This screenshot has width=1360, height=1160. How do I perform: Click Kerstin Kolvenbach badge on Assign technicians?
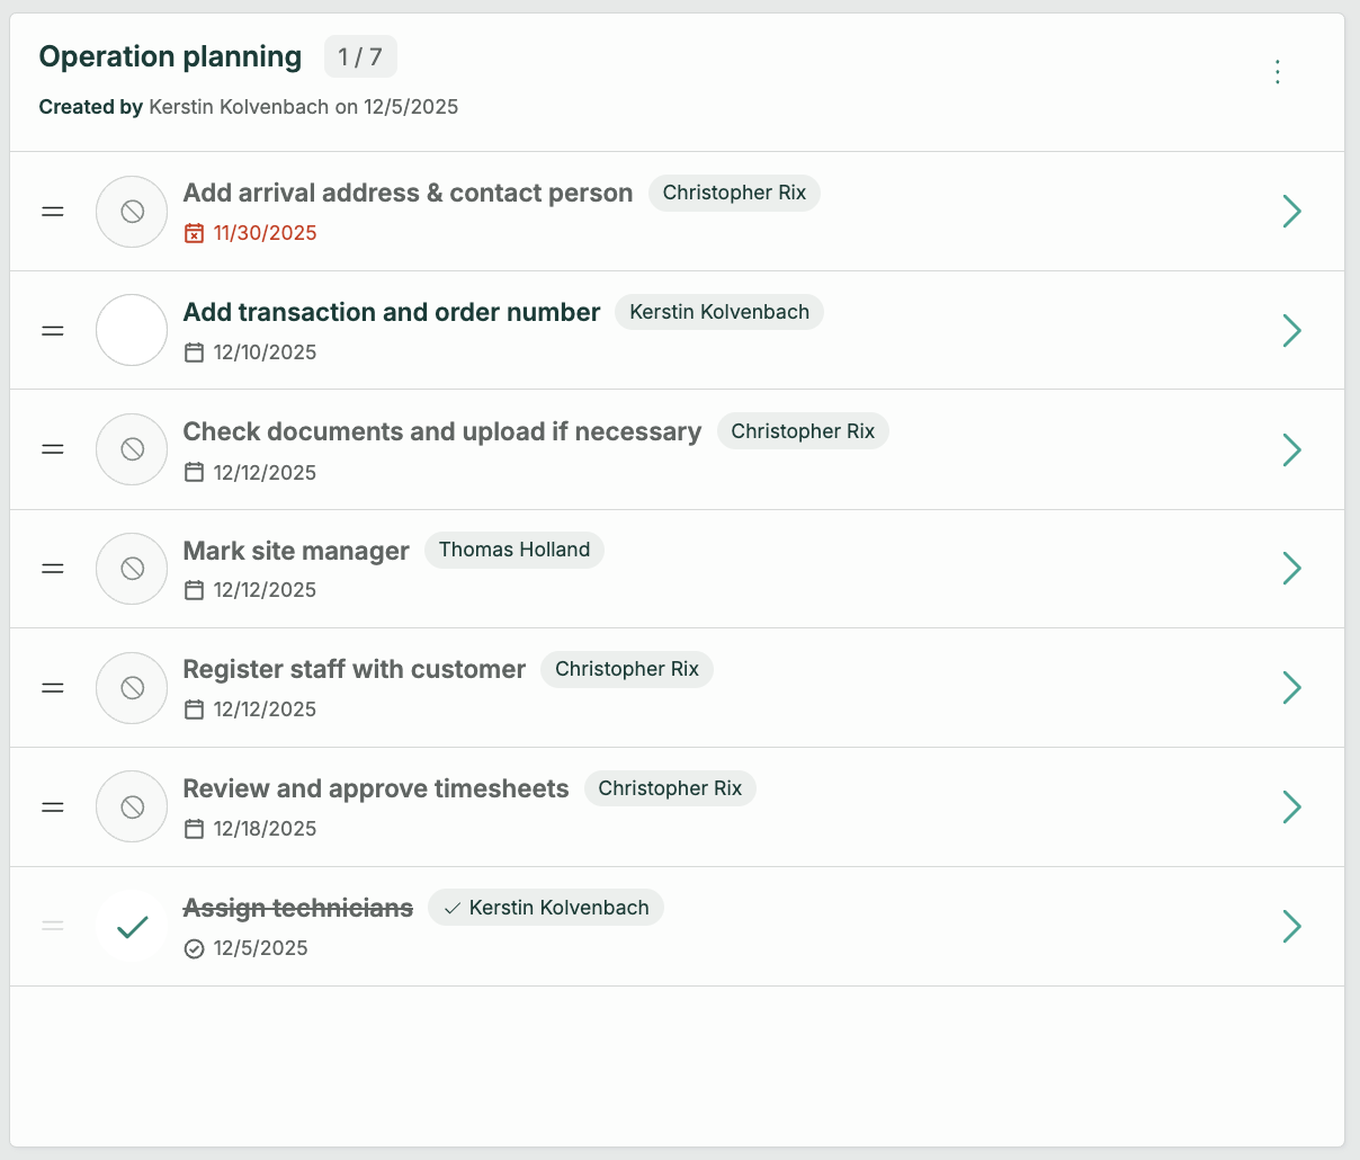[x=546, y=908]
